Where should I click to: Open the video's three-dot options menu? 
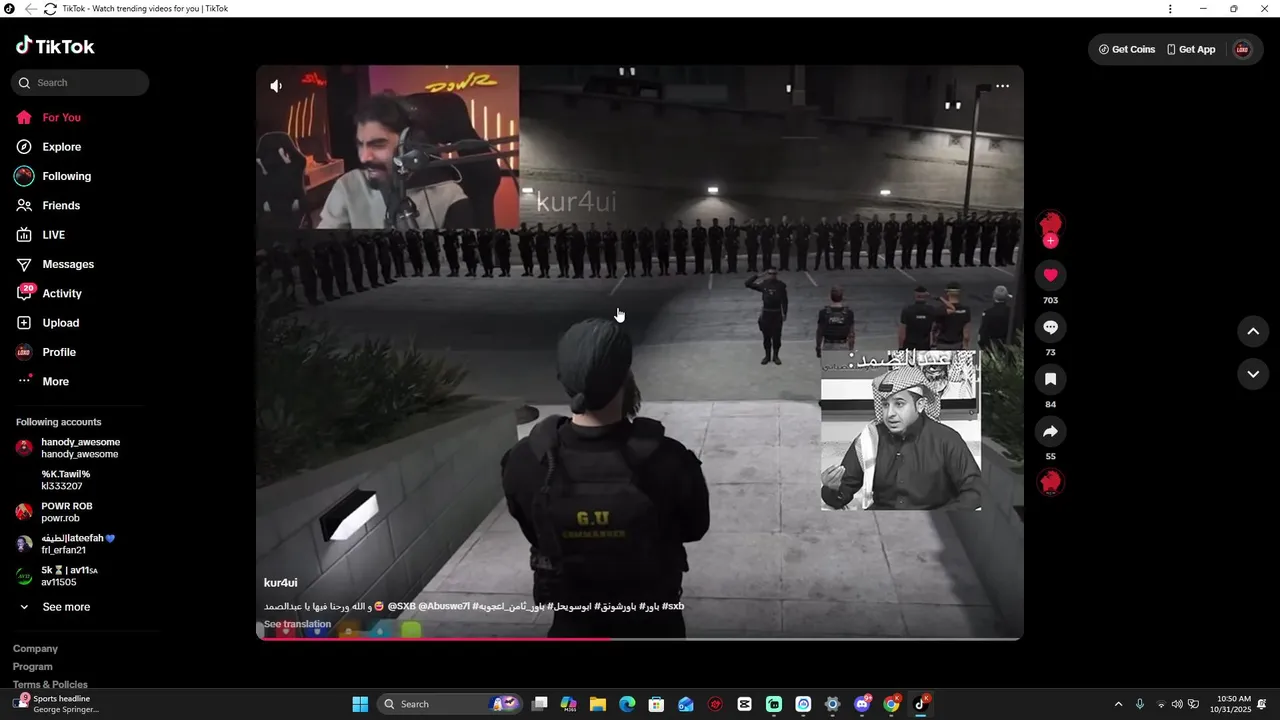coord(1002,86)
